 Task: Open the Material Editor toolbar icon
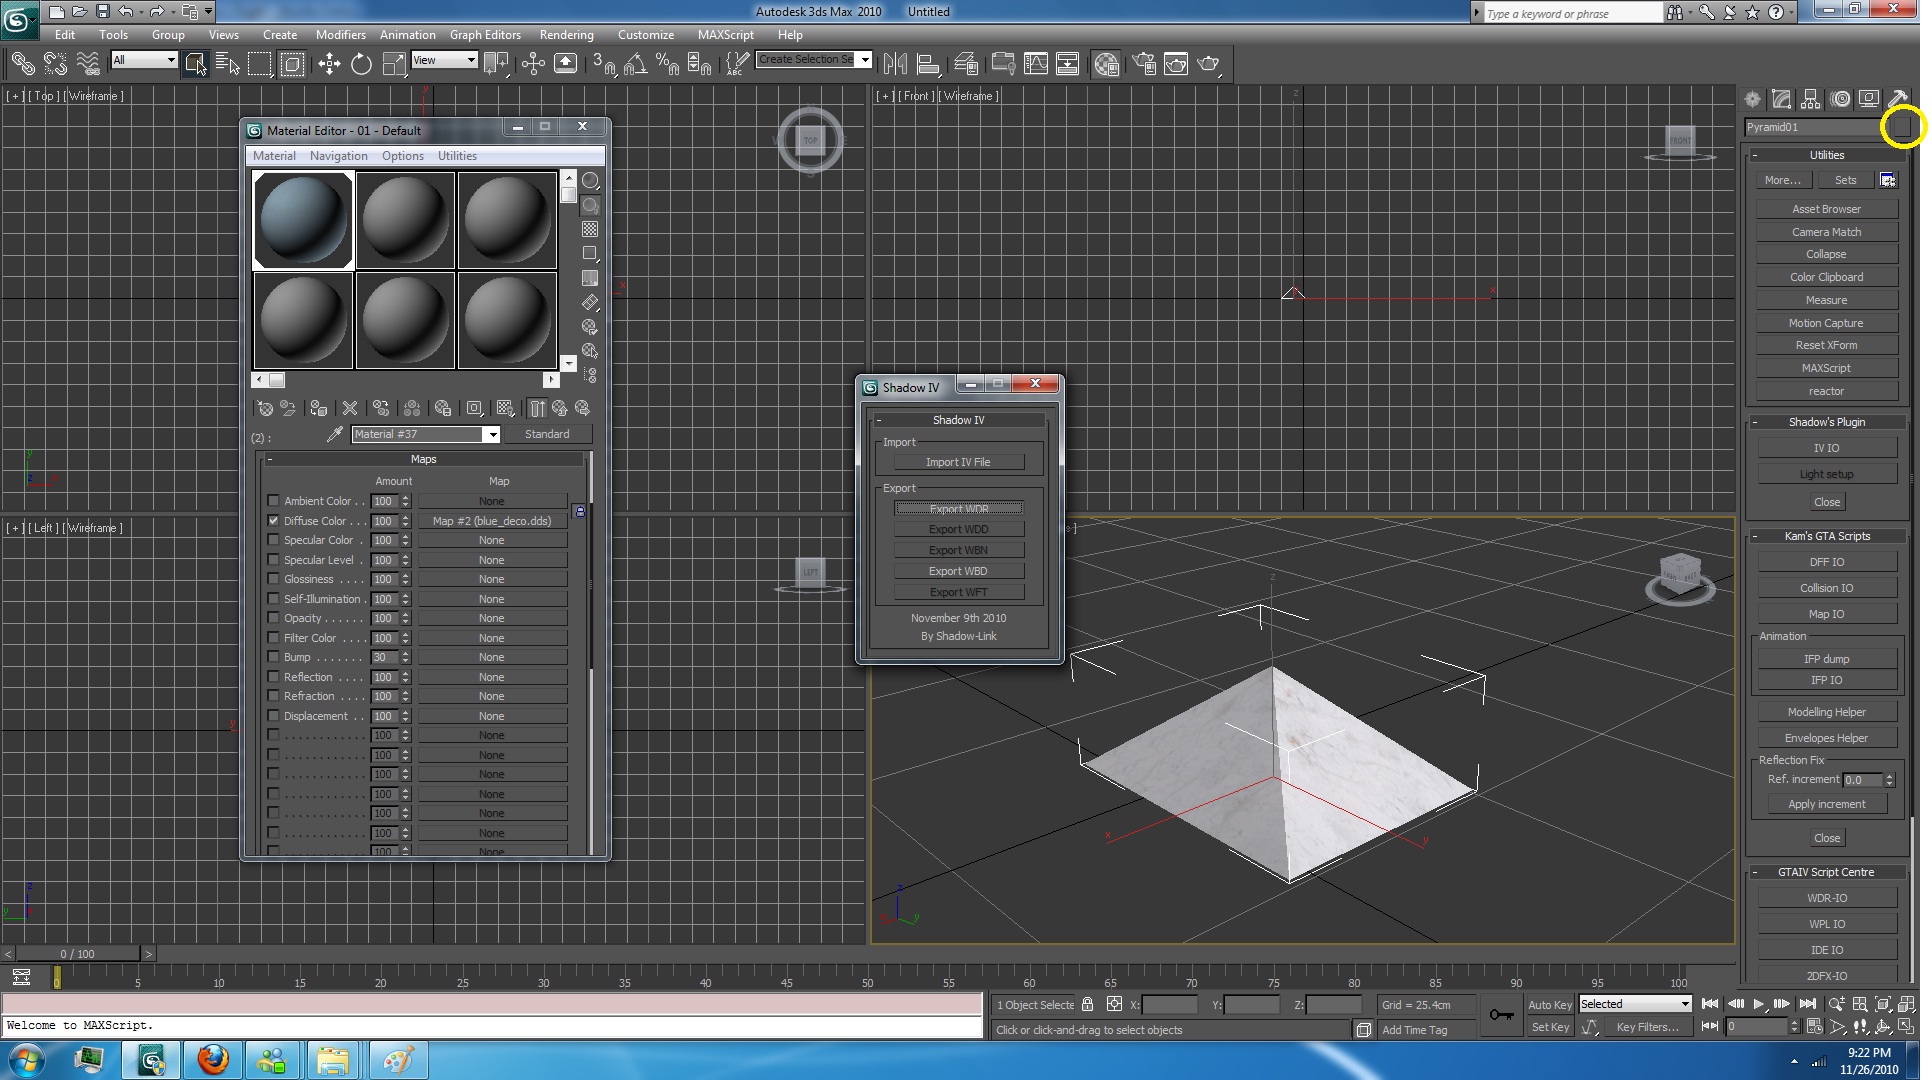pyautogui.click(x=1106, y=64)
